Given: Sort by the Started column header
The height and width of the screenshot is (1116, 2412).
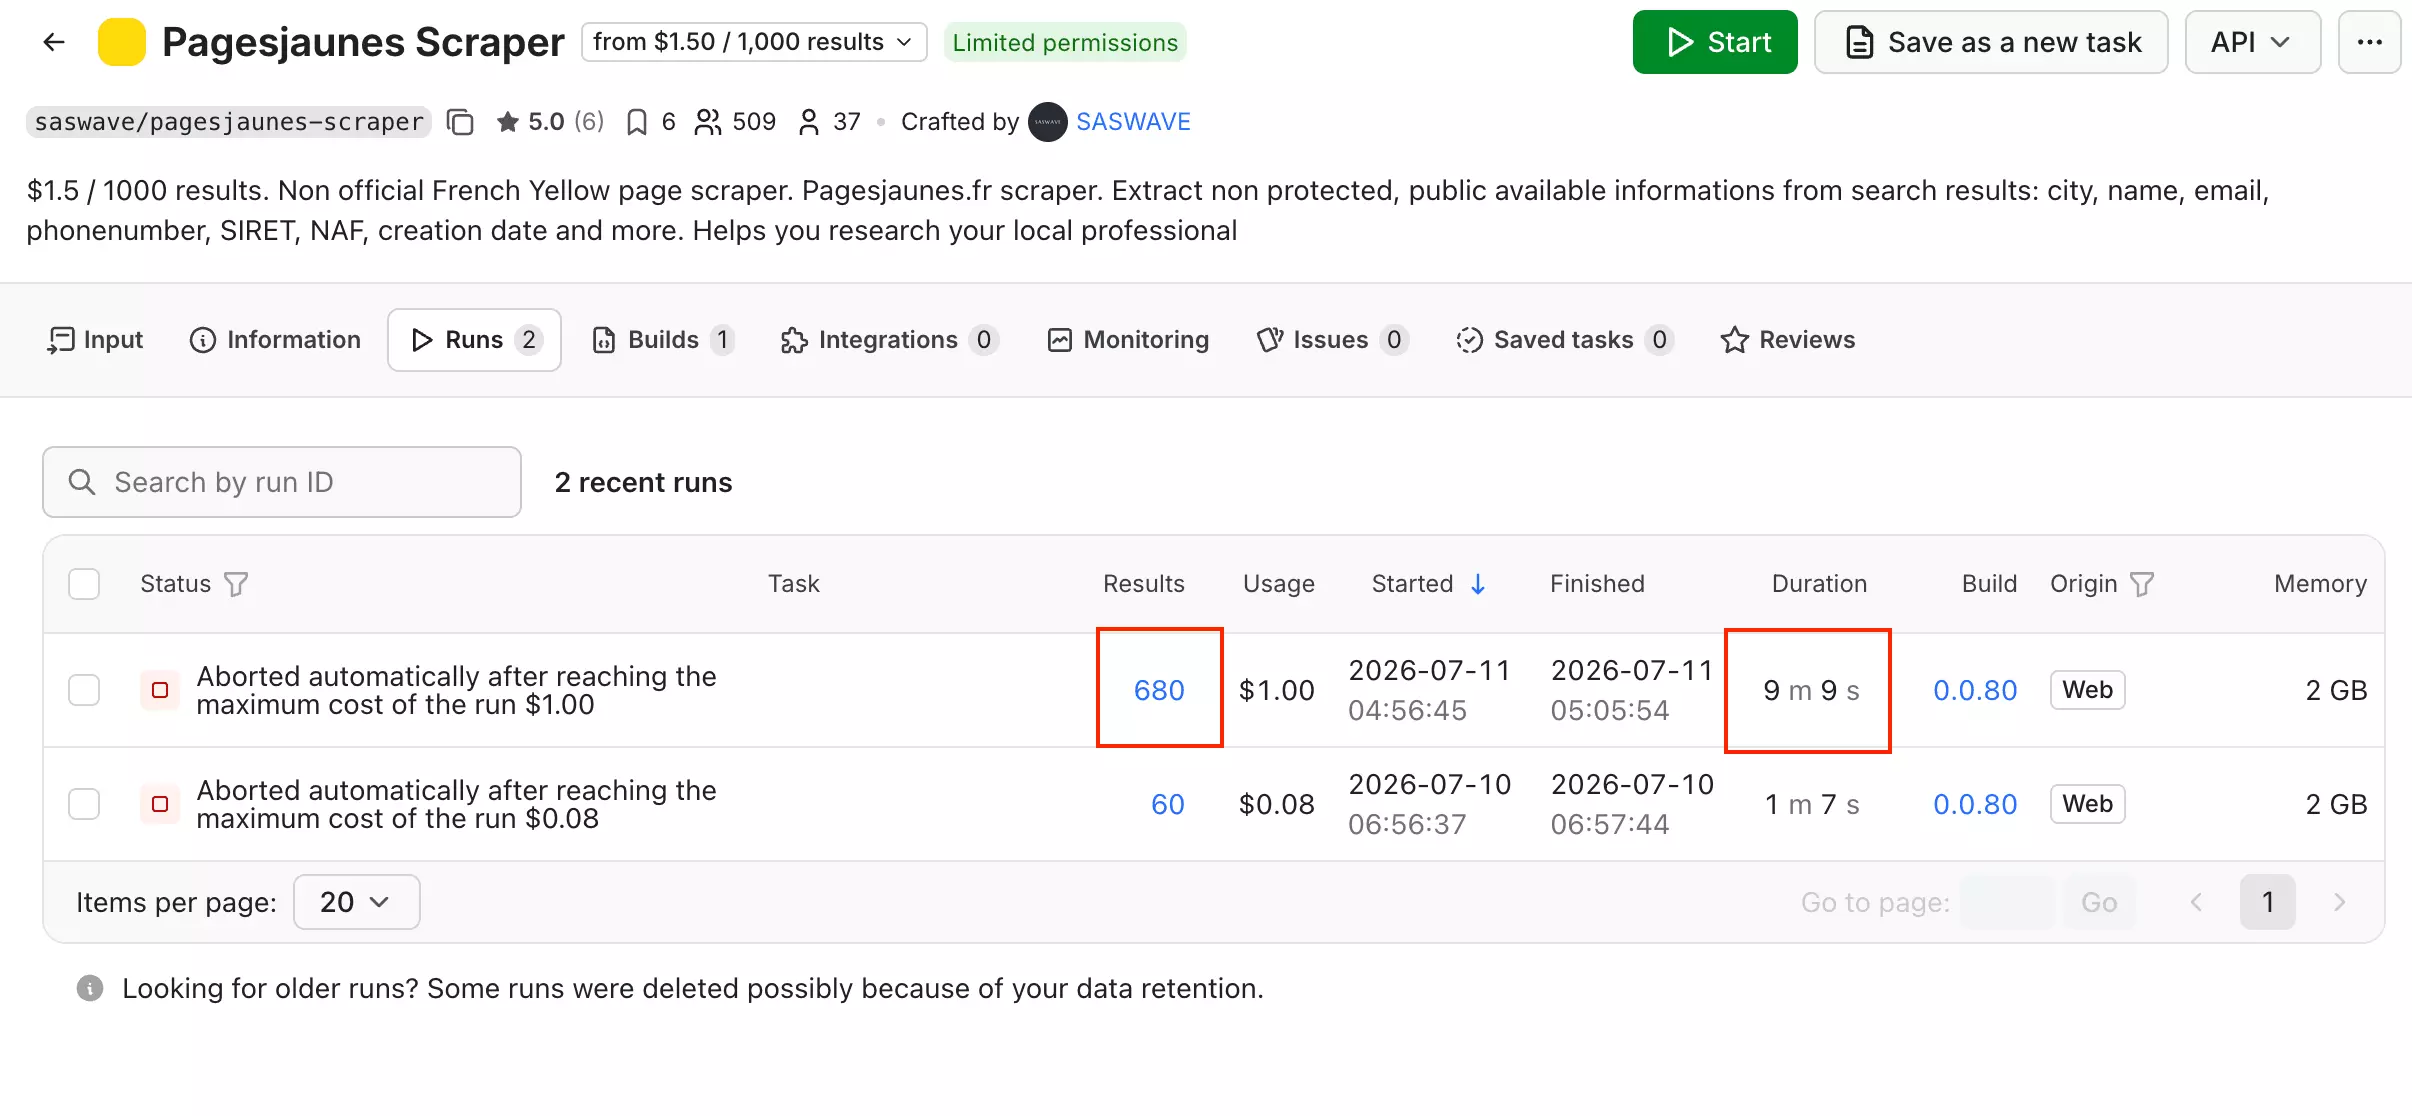Looking at the screenshot, I should (1412, 584).
